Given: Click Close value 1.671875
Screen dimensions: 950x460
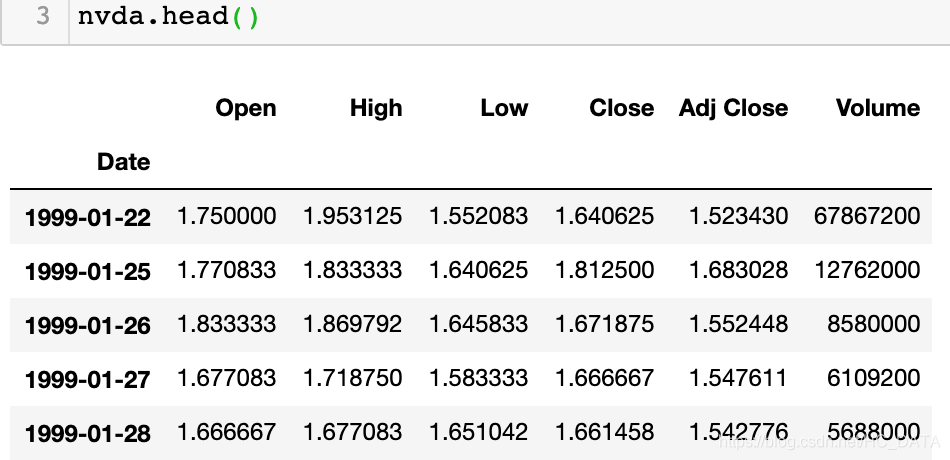Looking at the screenshot, I should [605, 324].
